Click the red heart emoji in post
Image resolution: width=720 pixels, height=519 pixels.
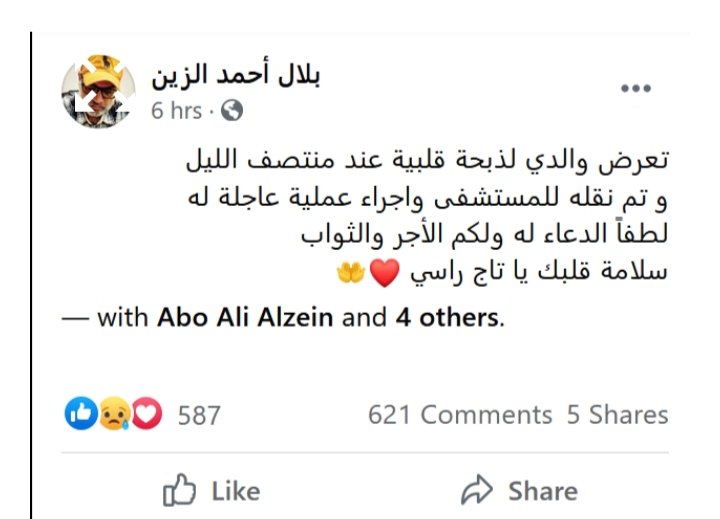385,273
